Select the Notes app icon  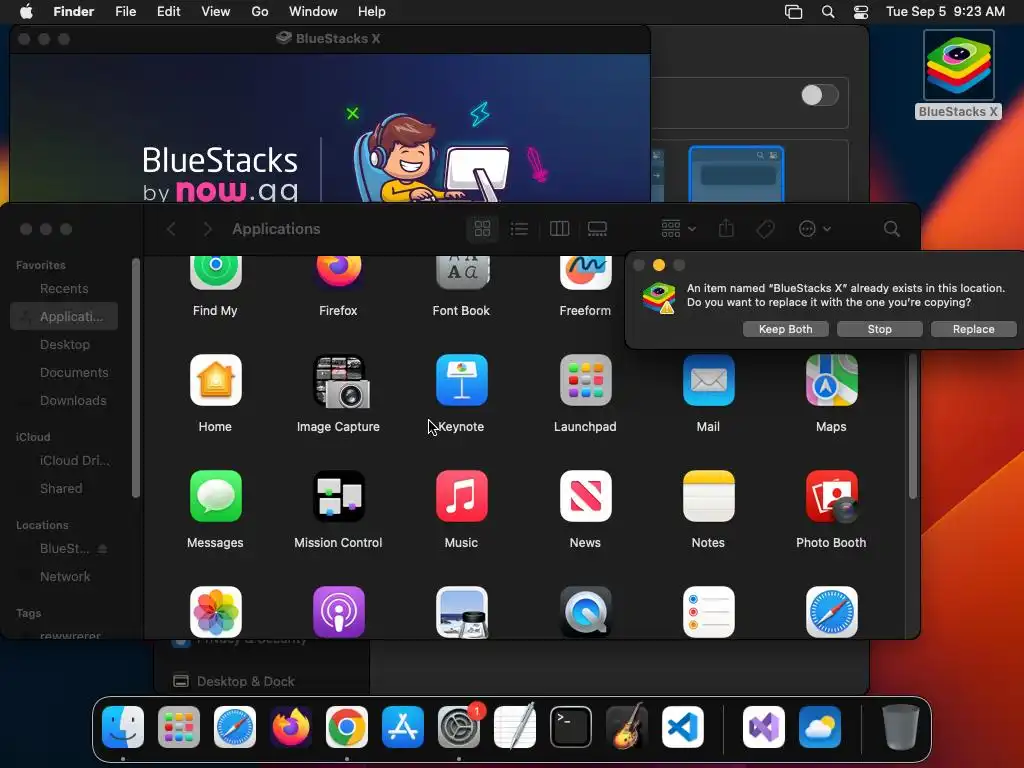point(709,496)
